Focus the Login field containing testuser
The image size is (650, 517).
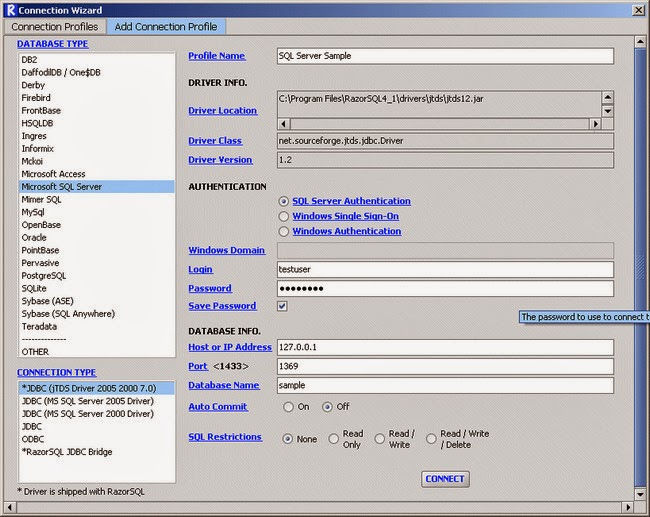point(445,269)
